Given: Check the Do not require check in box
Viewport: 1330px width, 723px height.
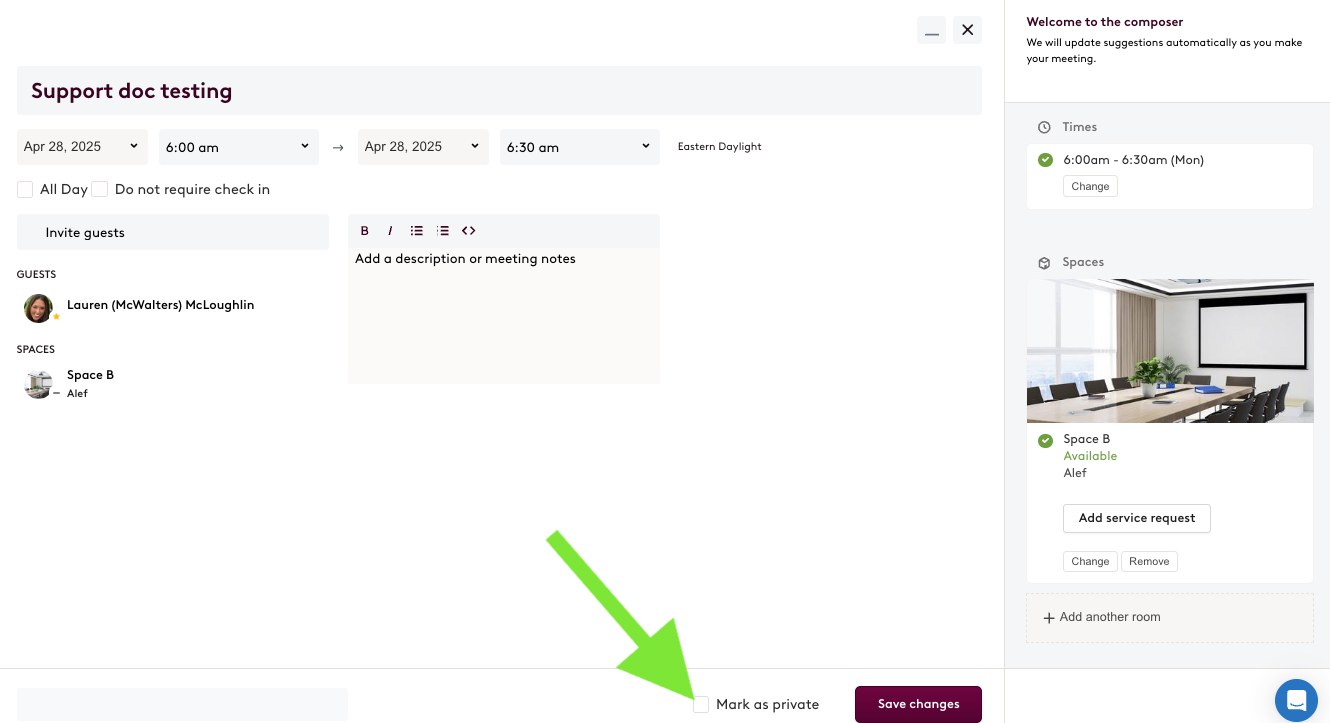Looking at the screenshot, I should point(100,189).
